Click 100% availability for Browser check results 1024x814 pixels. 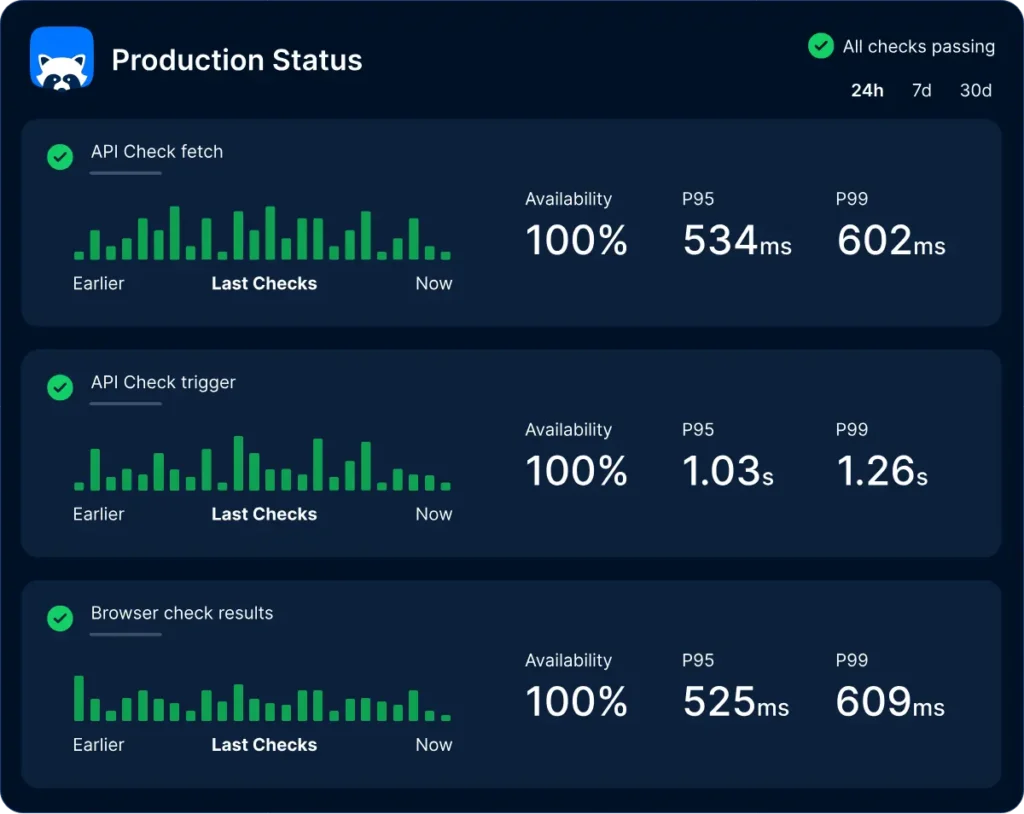point(576,701)
